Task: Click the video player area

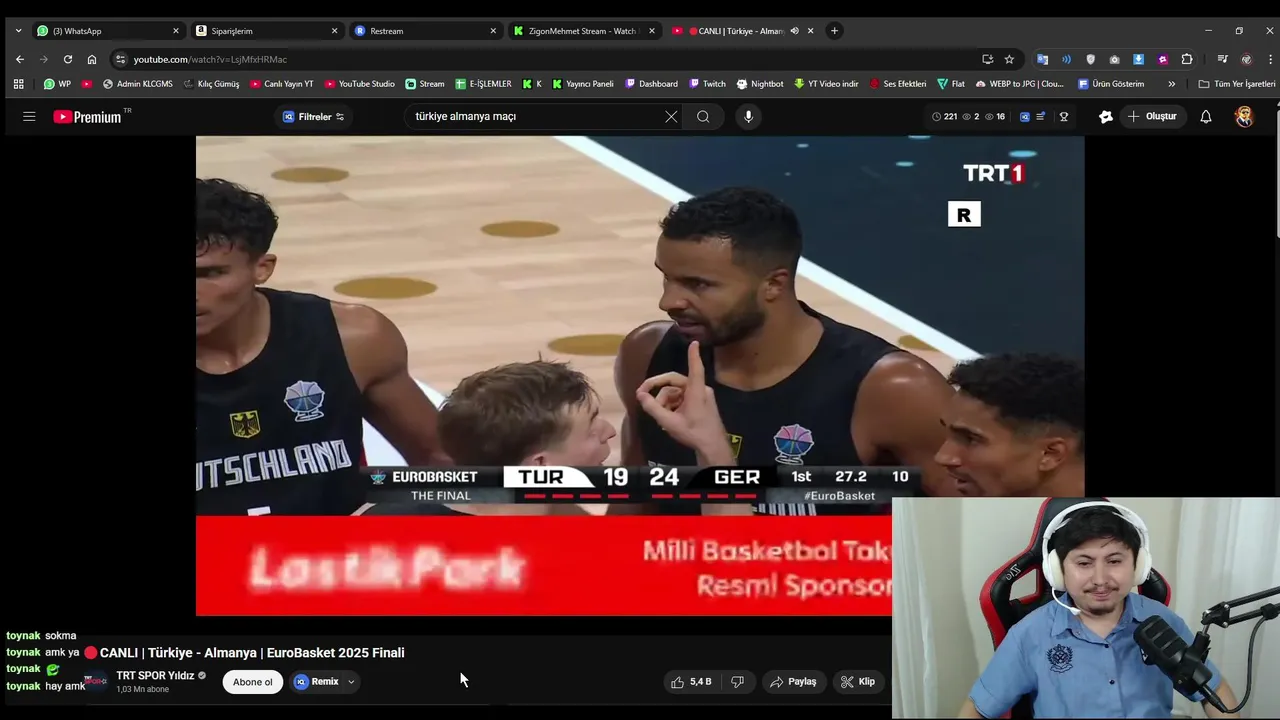Action: [640, 375]
